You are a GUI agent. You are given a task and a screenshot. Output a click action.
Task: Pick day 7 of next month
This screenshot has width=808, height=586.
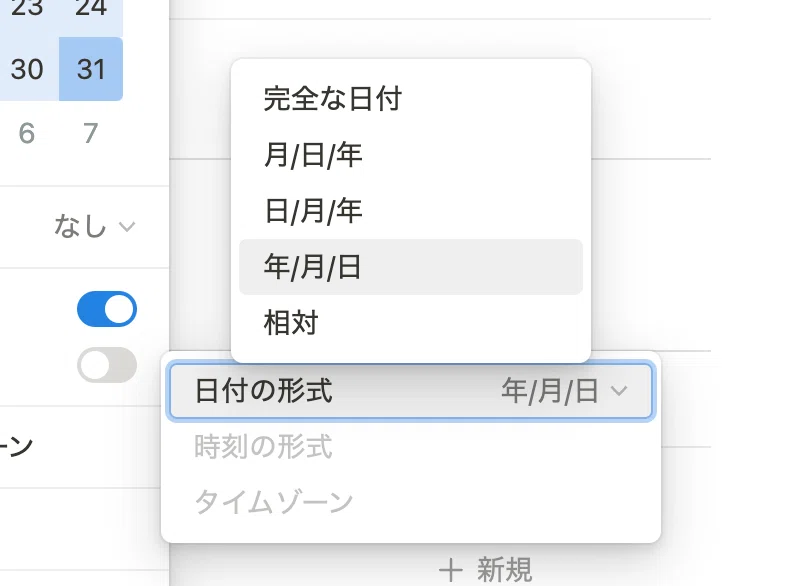point(91,133)
